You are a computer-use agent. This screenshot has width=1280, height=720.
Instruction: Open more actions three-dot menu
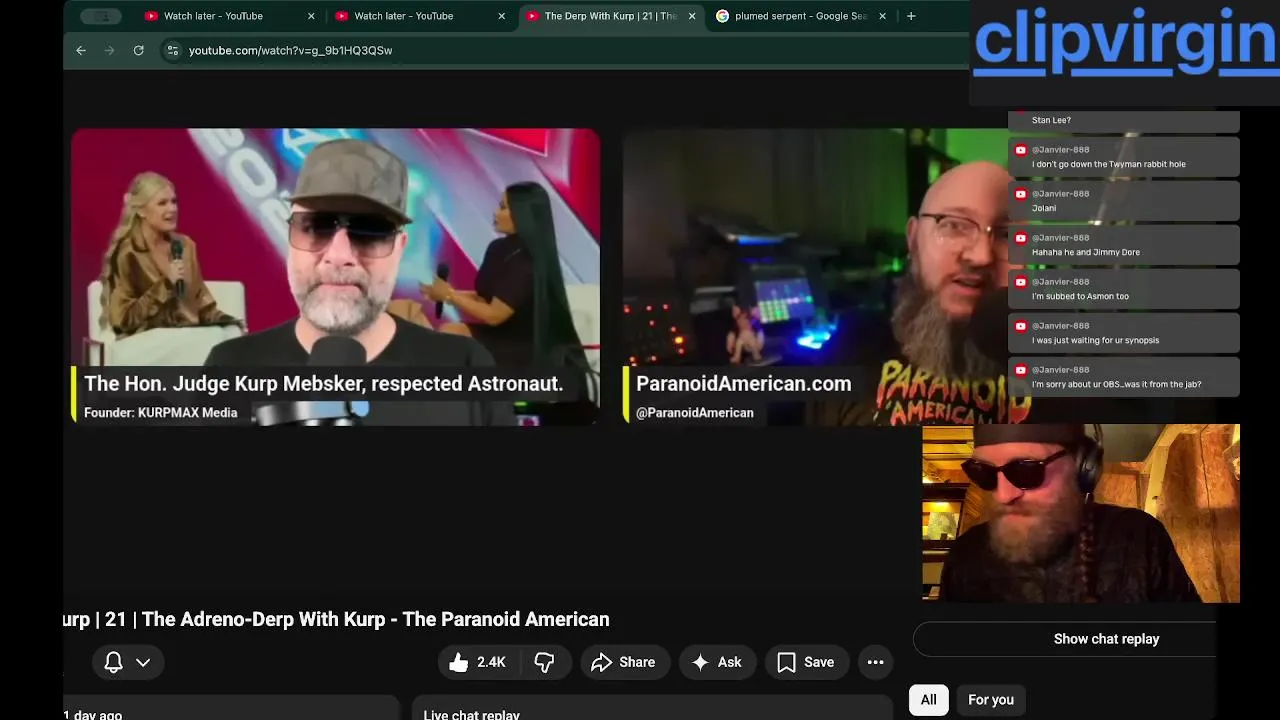(x=875, y=662)
